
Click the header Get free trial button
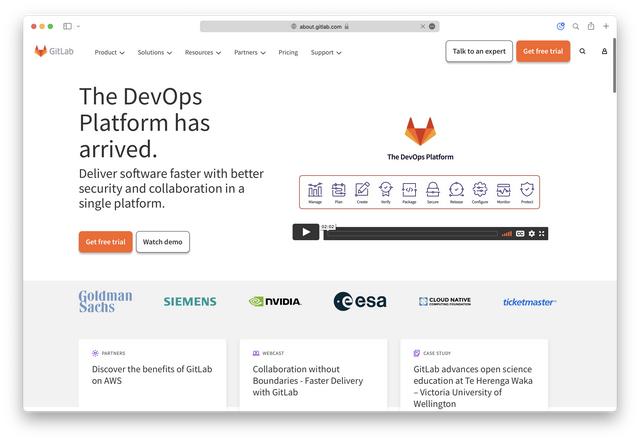click(x=543, y=51)
